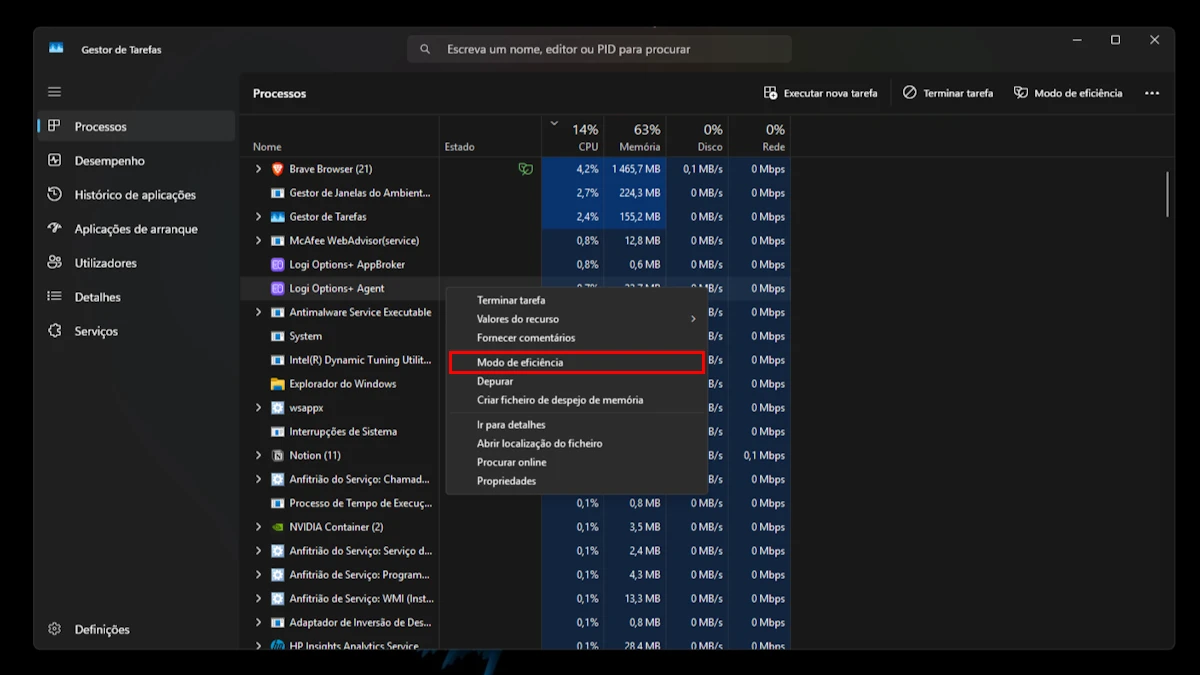Select Abrir localização do ficheiro
This screenshot has width=1200, height=675.
coord(539,443)
